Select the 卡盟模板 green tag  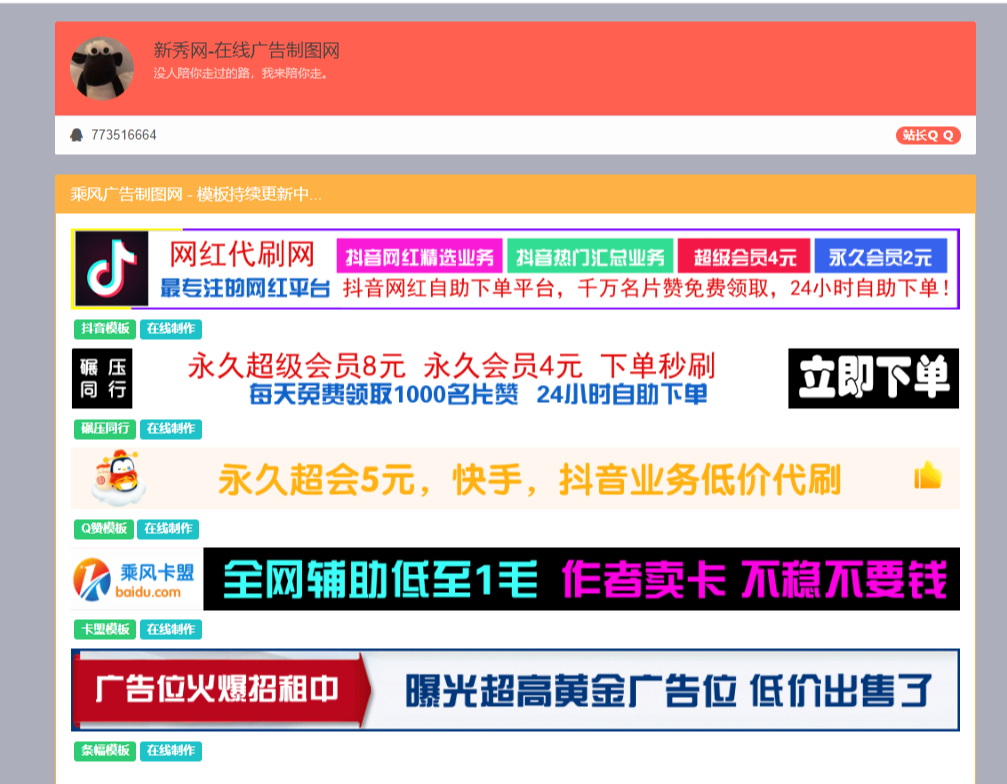pos(105,629)
